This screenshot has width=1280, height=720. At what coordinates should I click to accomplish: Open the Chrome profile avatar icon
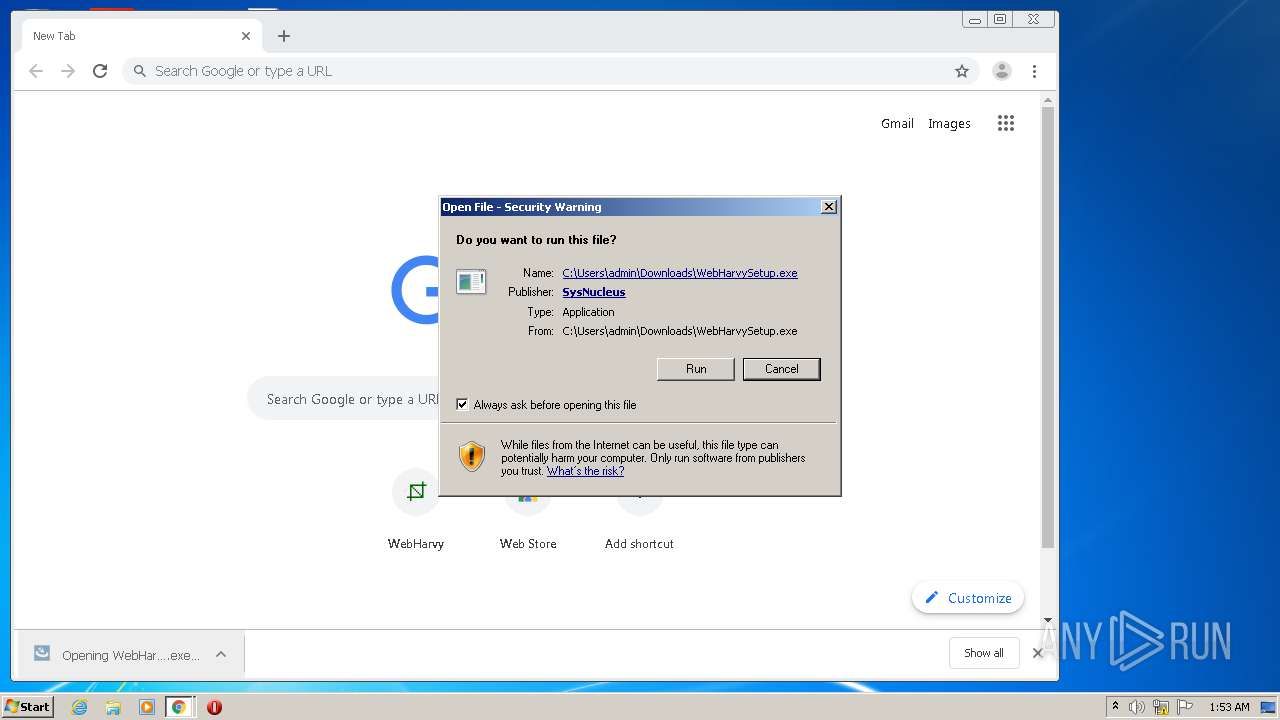point(1001,71)
